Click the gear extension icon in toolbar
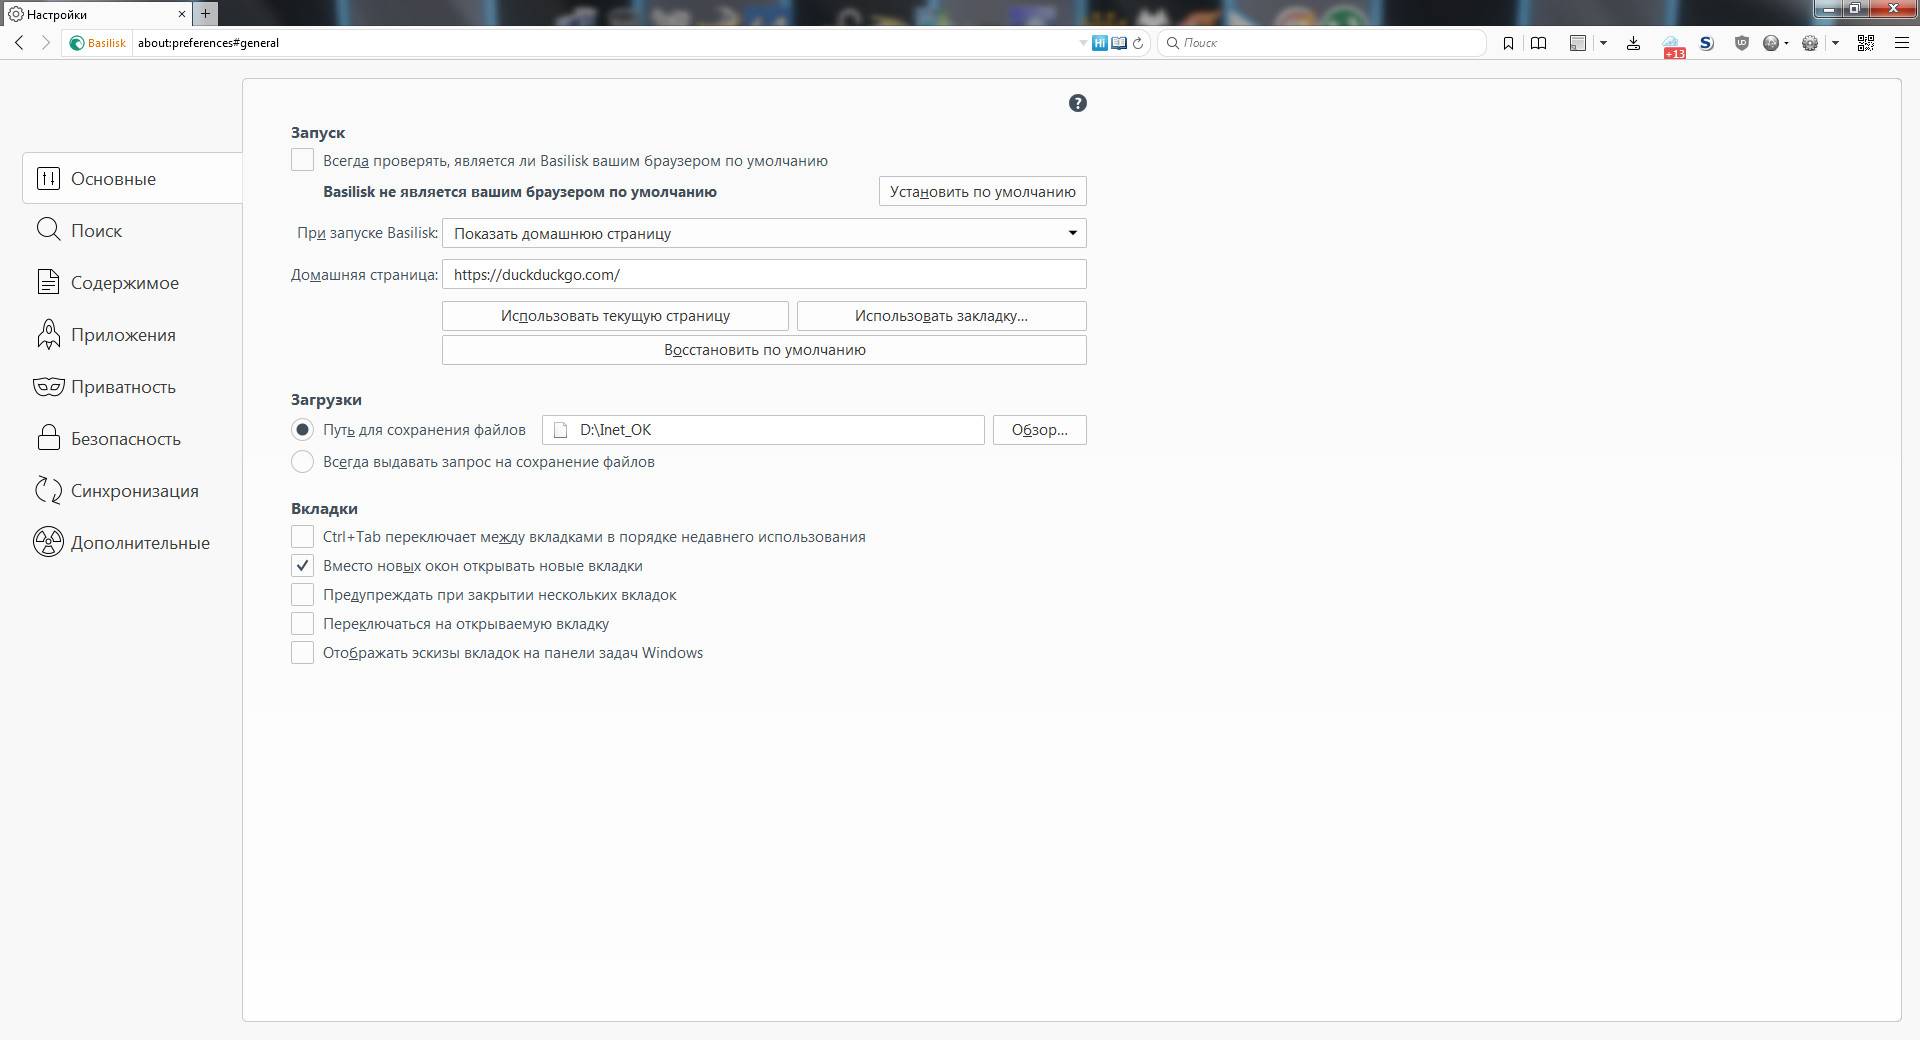 [x=1809, y=43]
